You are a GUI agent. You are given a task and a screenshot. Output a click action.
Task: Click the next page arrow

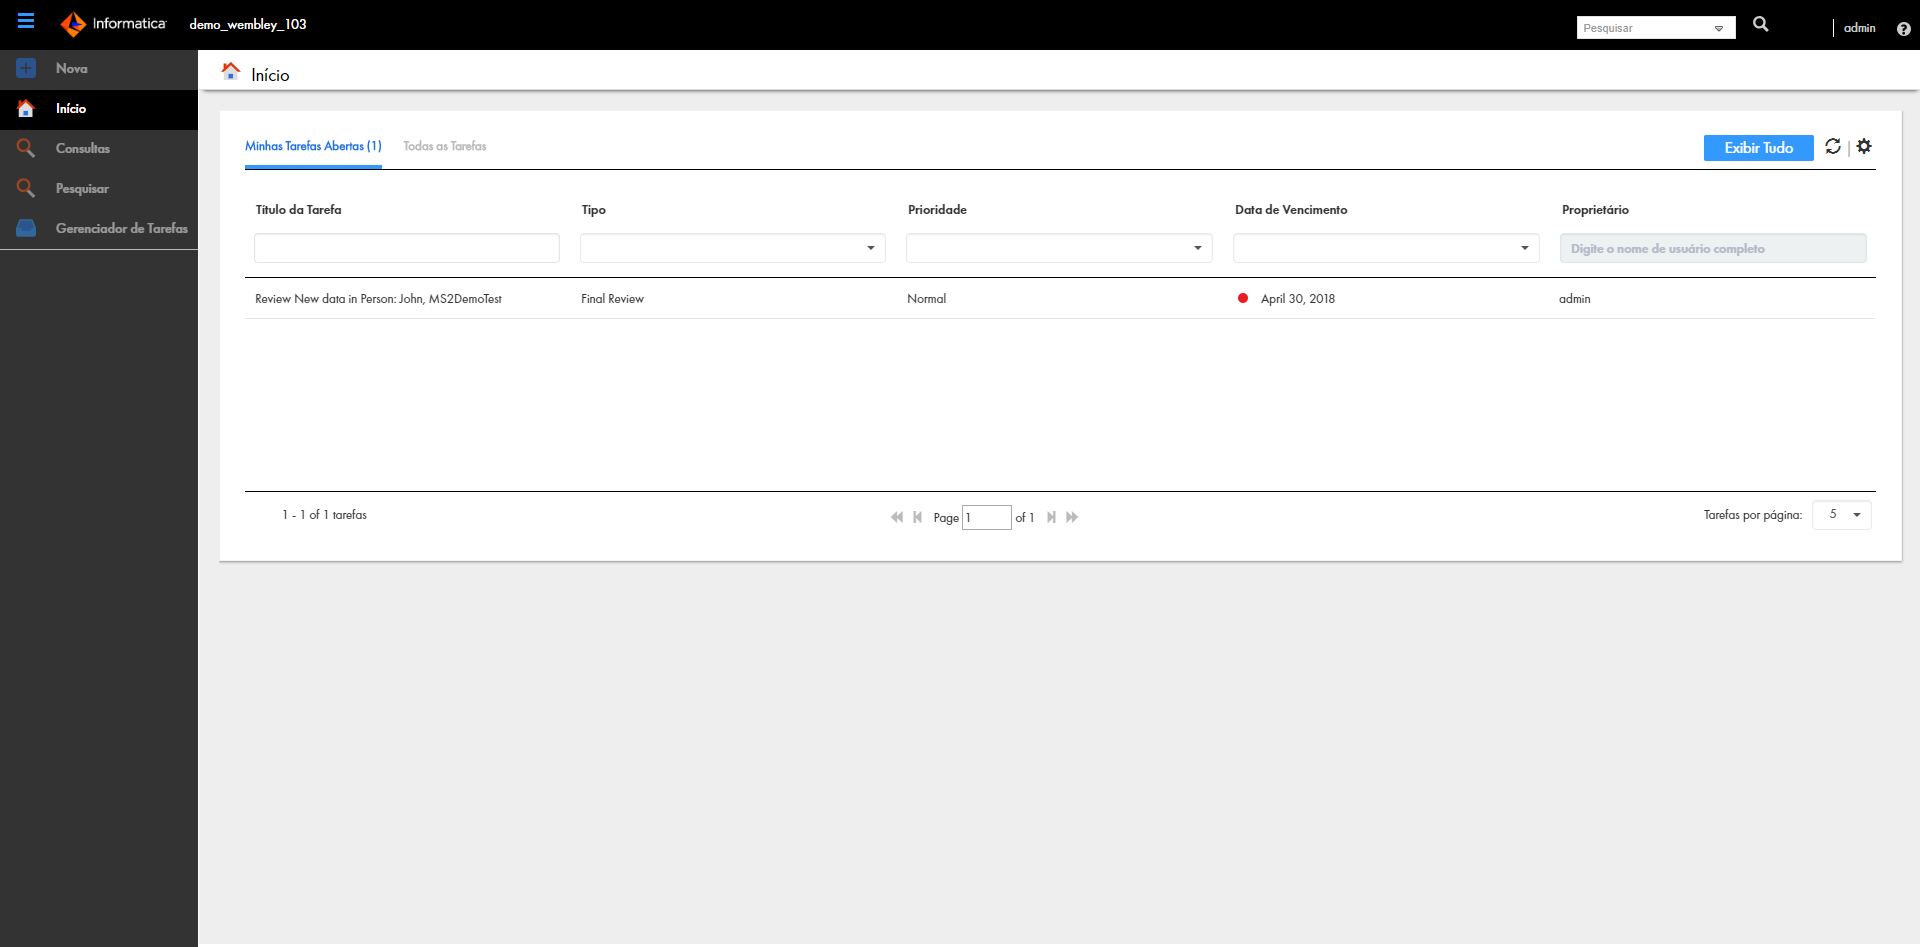click(x=1051, y=517)
